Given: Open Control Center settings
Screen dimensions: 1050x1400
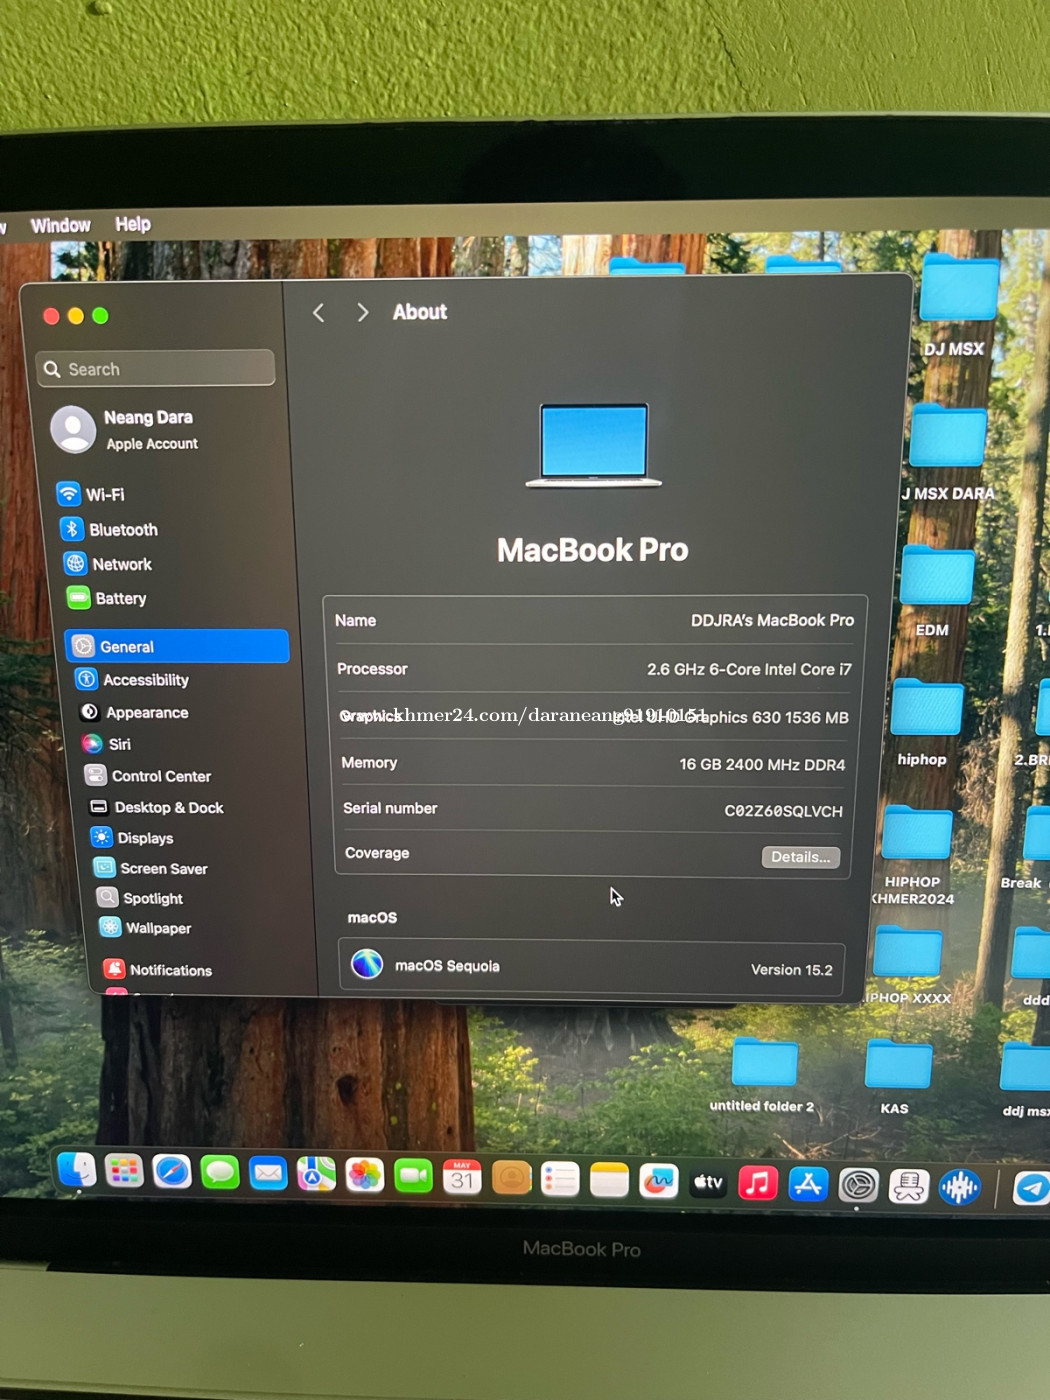Looking at the screenshot, I should (148, 776).
